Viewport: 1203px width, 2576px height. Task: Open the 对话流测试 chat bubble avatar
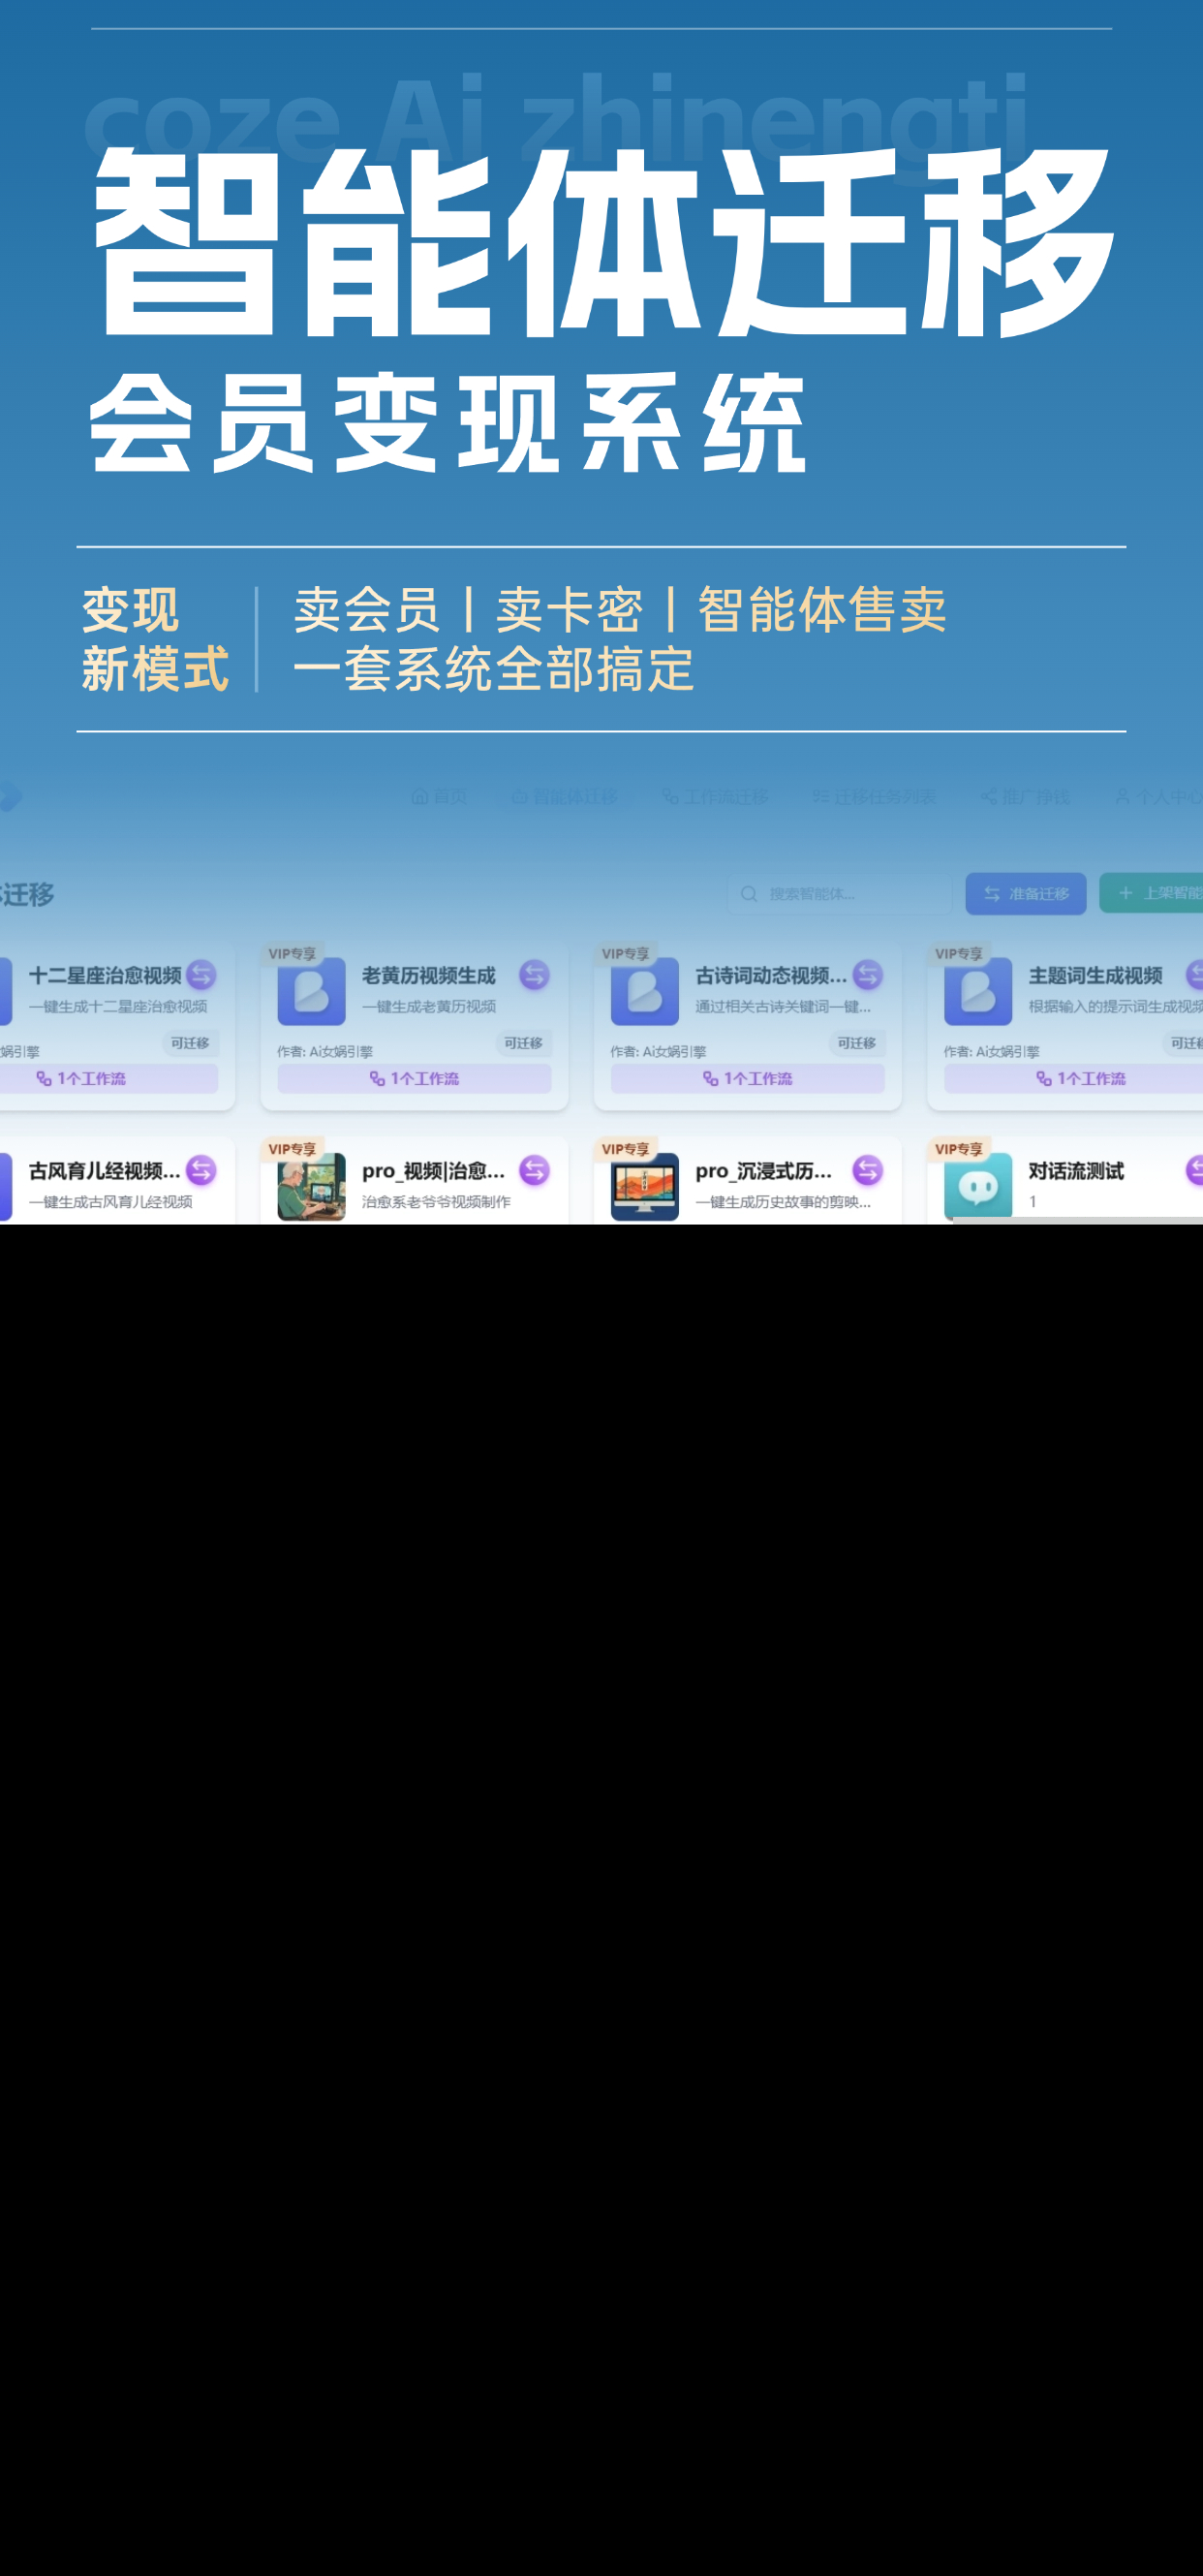tap(978, 1186)
